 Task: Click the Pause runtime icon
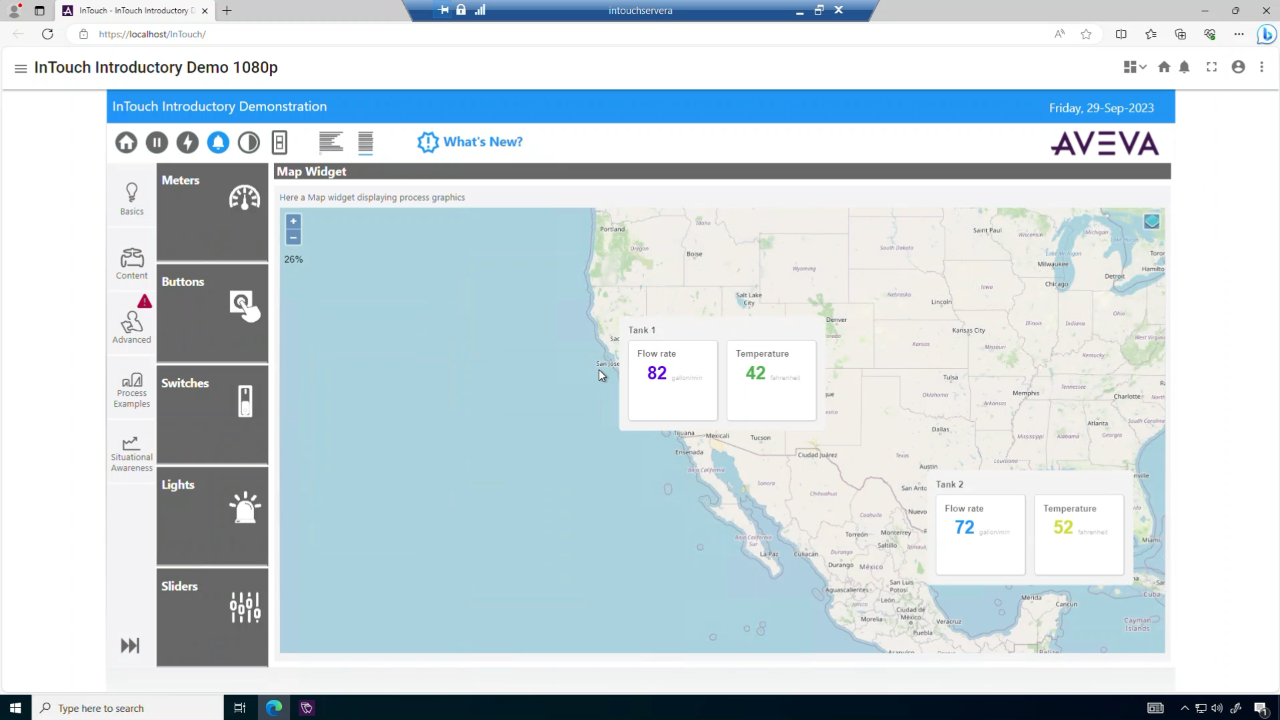coord(156,142)
